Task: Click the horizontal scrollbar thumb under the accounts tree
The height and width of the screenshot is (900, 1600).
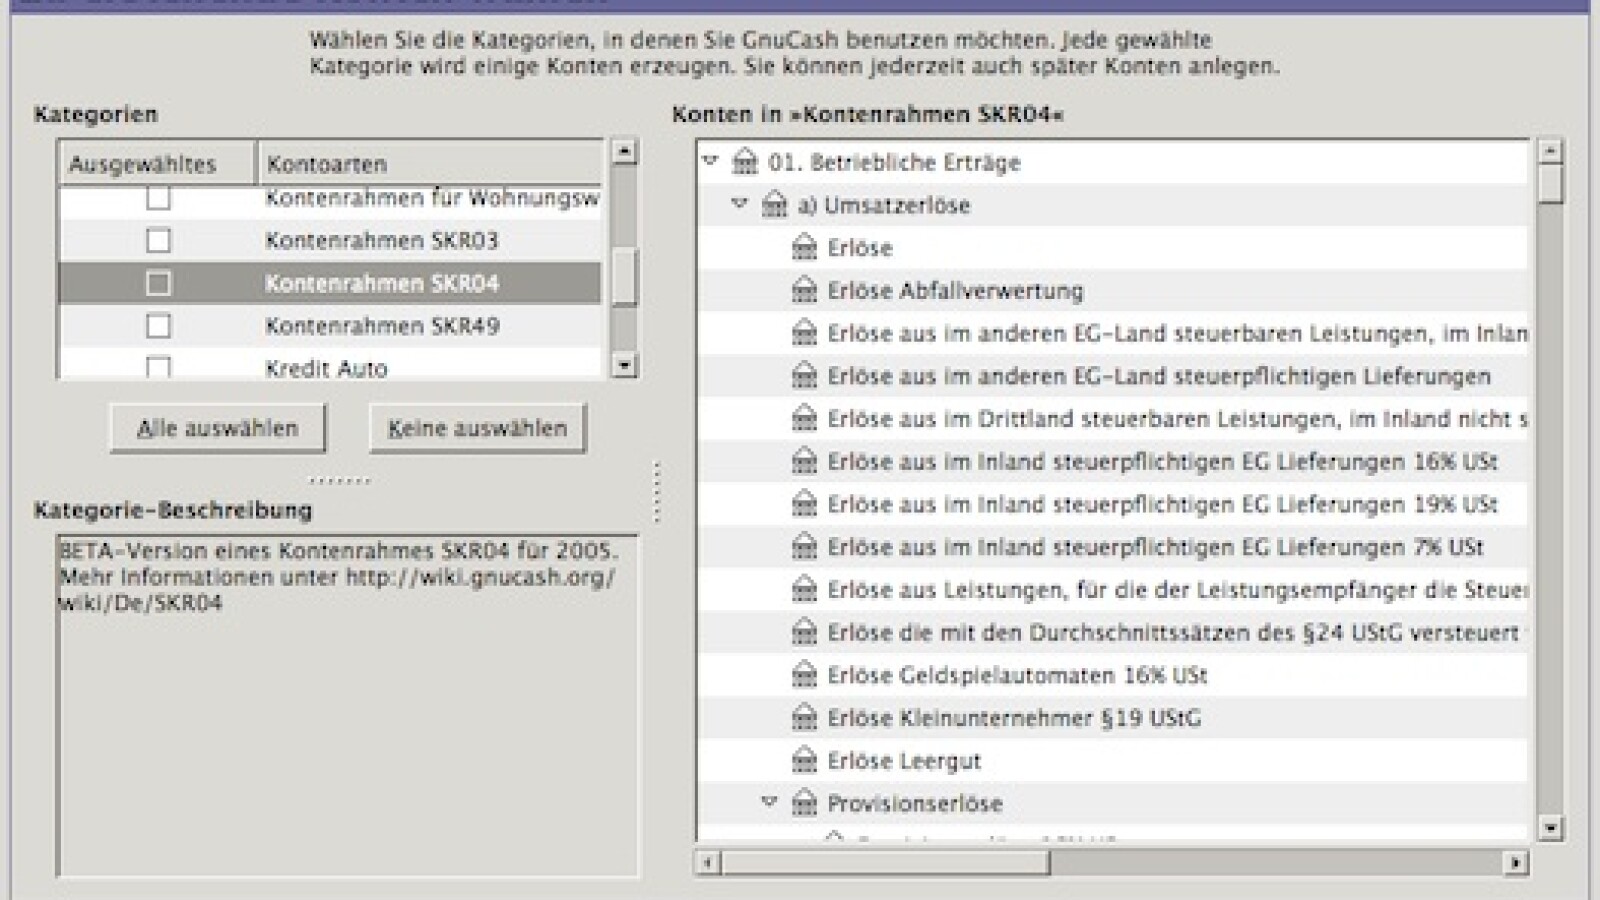Action: (x=885, y=862)
